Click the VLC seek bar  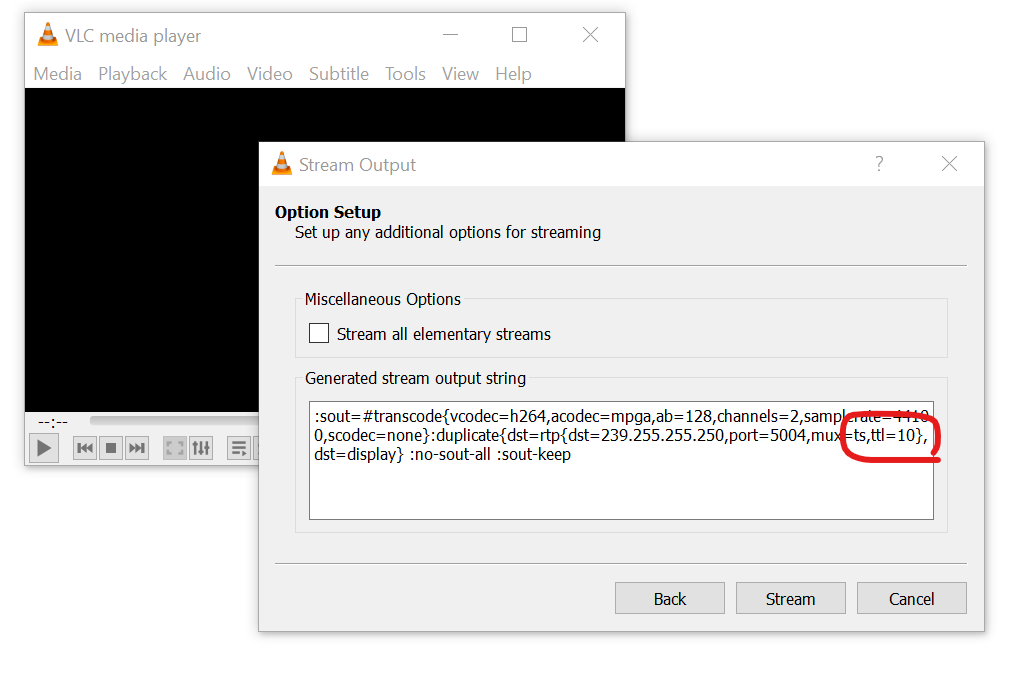coord(174,420)
